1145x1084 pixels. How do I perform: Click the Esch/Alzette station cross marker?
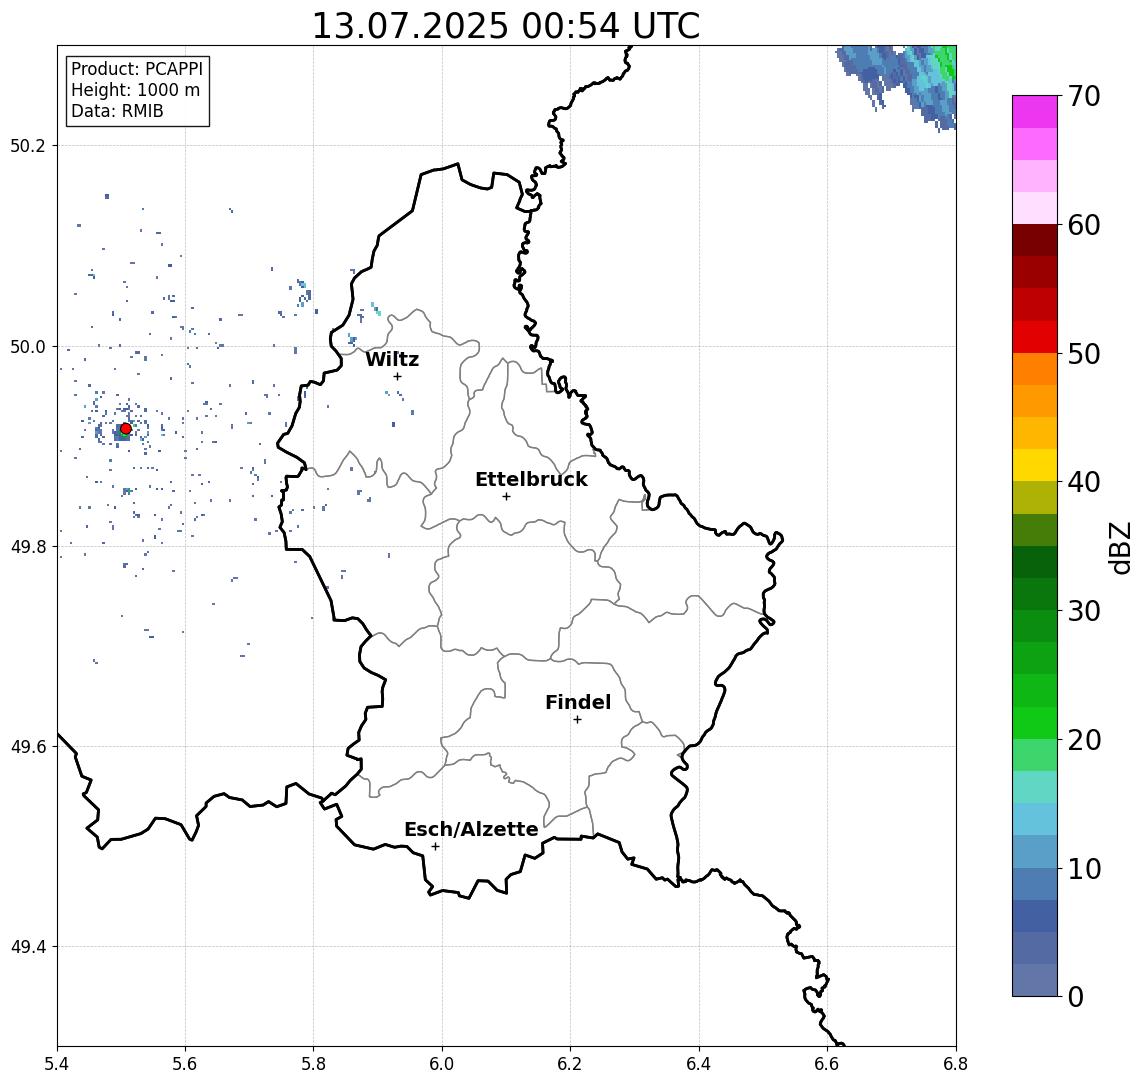(x=435, y=847)
